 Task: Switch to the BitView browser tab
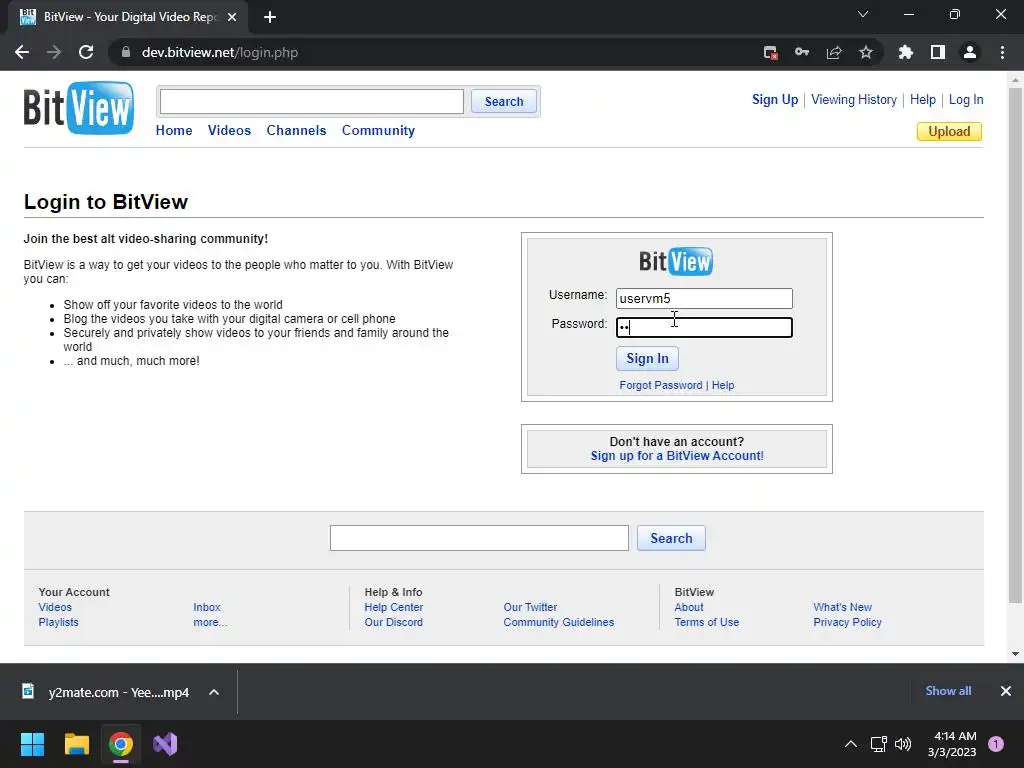tap(129, 17)
